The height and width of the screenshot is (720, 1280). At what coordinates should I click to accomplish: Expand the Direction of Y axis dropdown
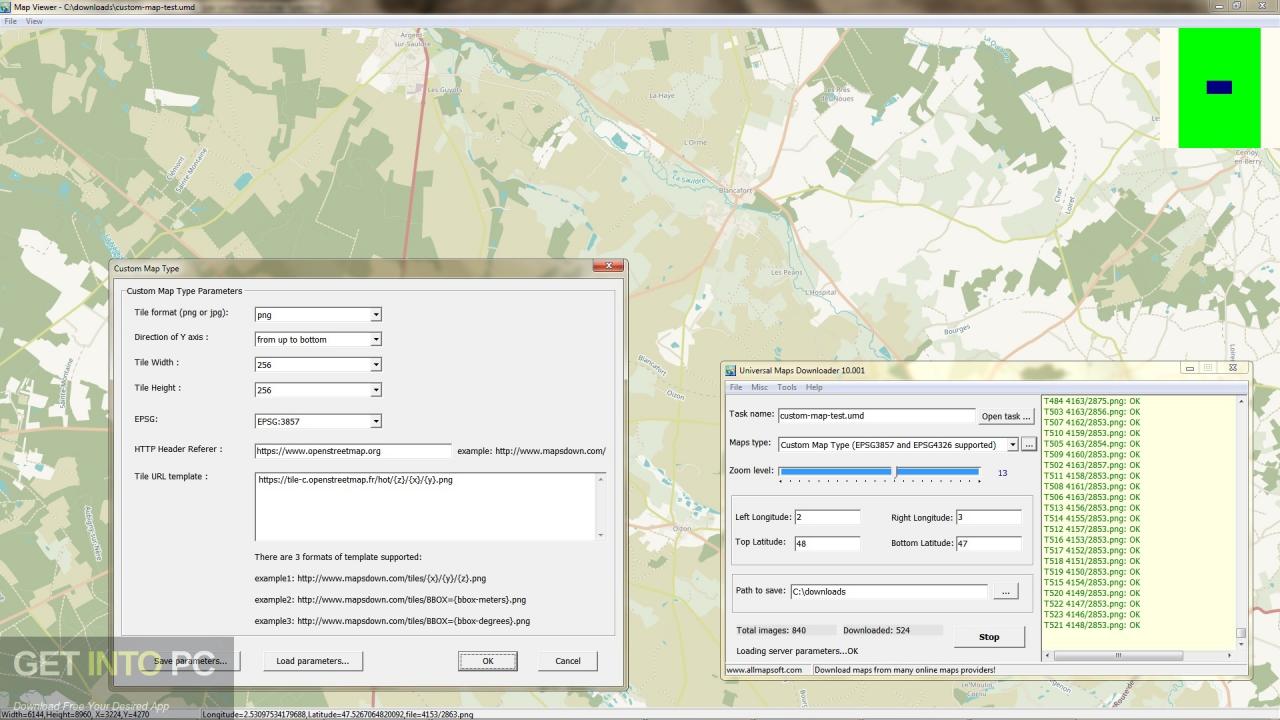click(x=376, y=339)
